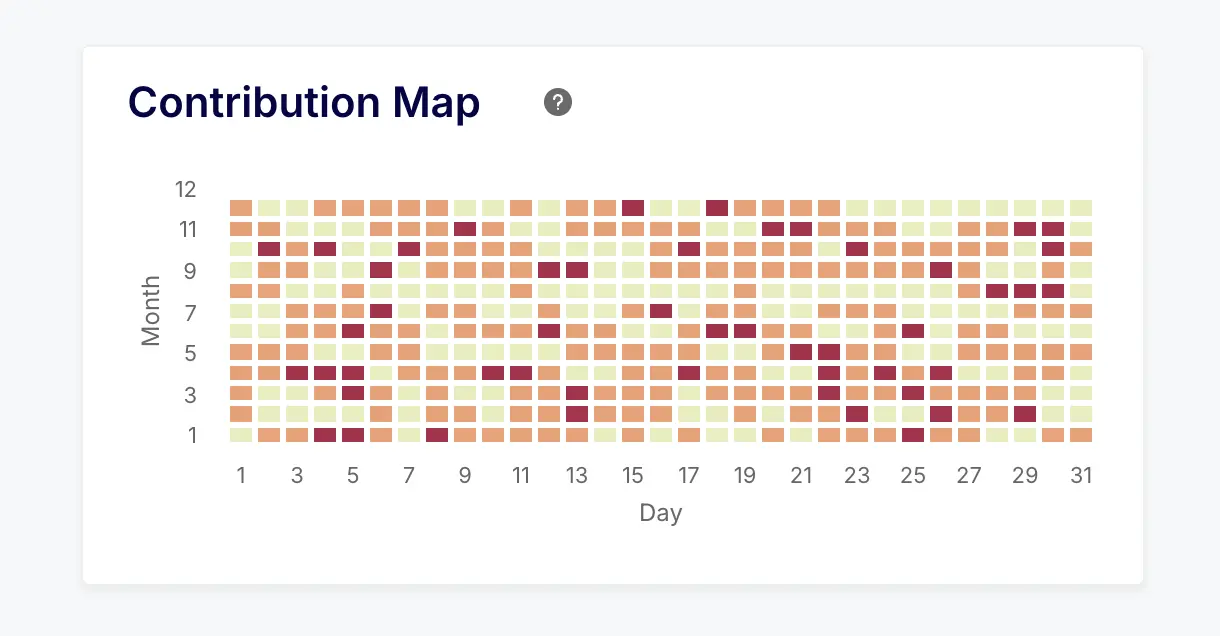This screenshot has width=1220, height=636.
Task: Click the dark red cell at Day 9, Month 11
Action: tap(465, 227)
